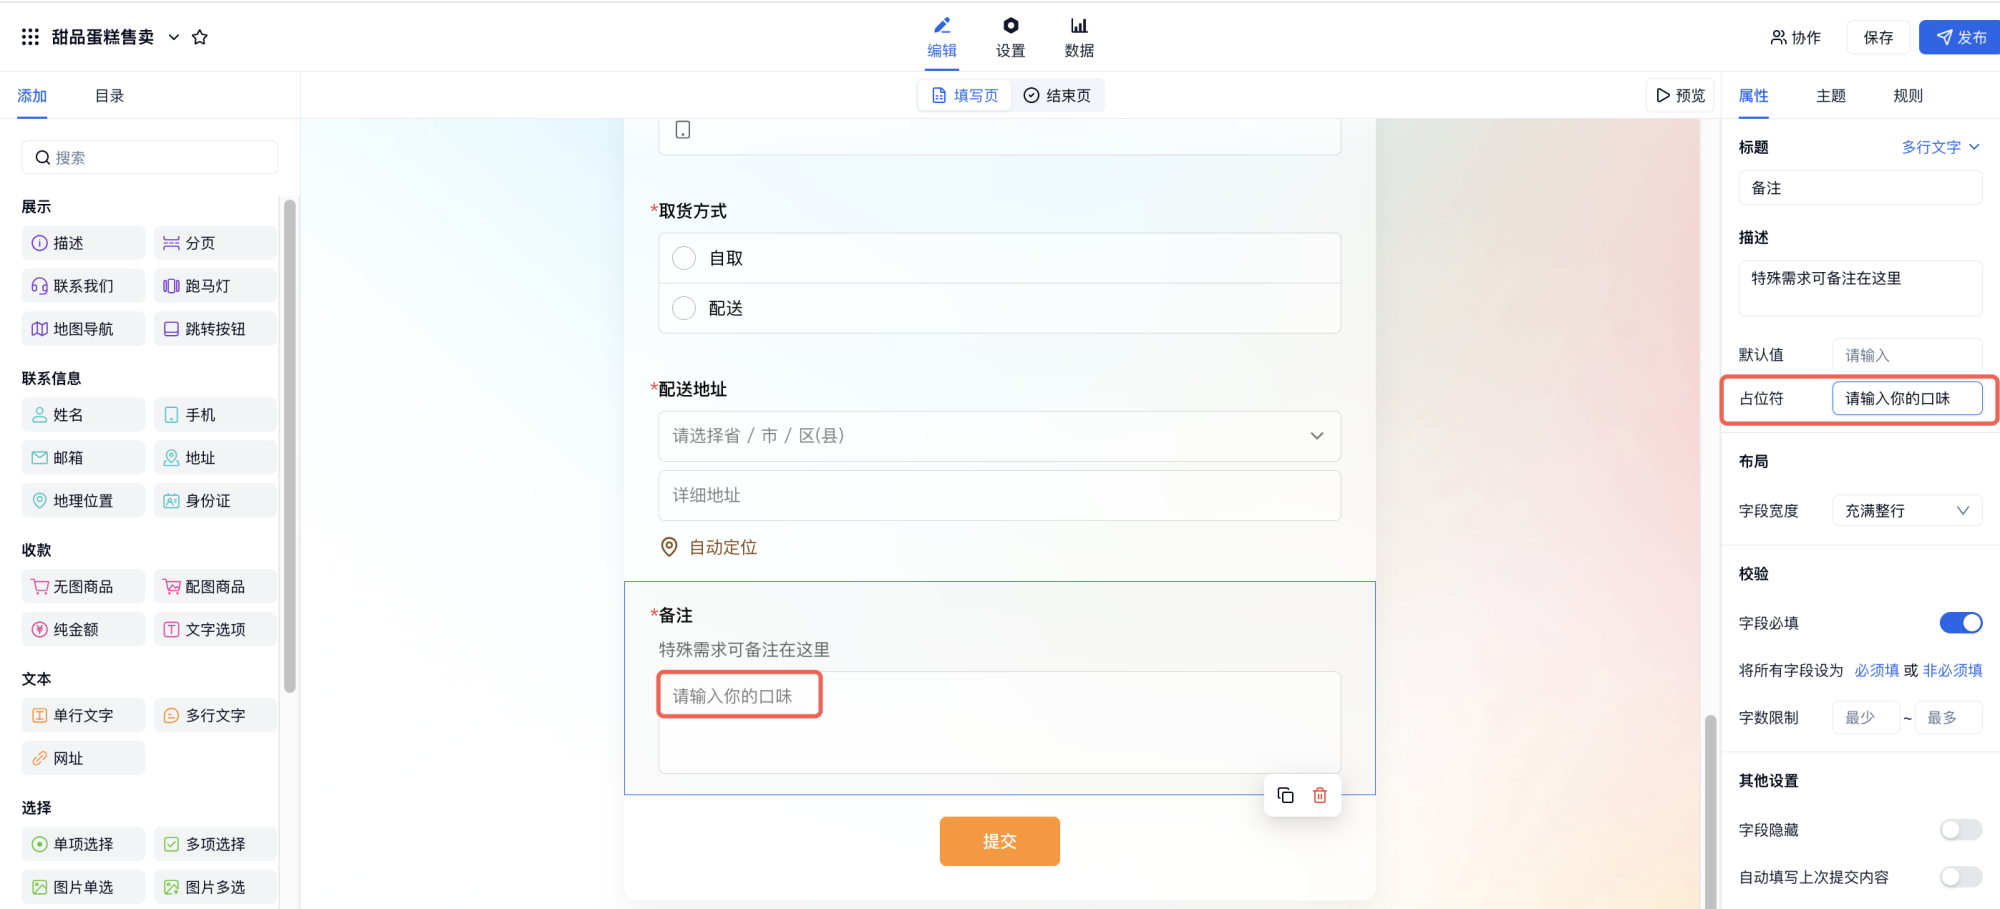Add a 图片单选 image single choice field
The height and width of the screenshot is (909, 2000).
[x=83, y=888]
